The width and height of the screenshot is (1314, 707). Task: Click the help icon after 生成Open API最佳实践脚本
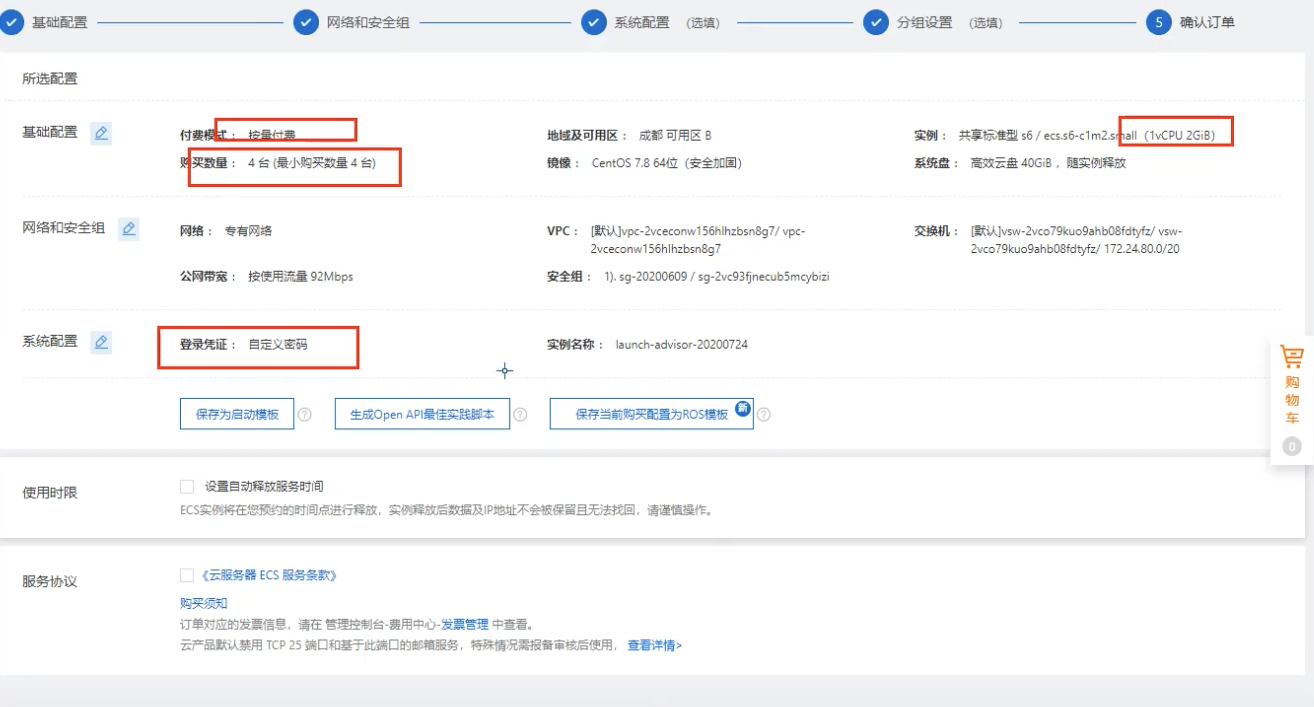(521, 413)
